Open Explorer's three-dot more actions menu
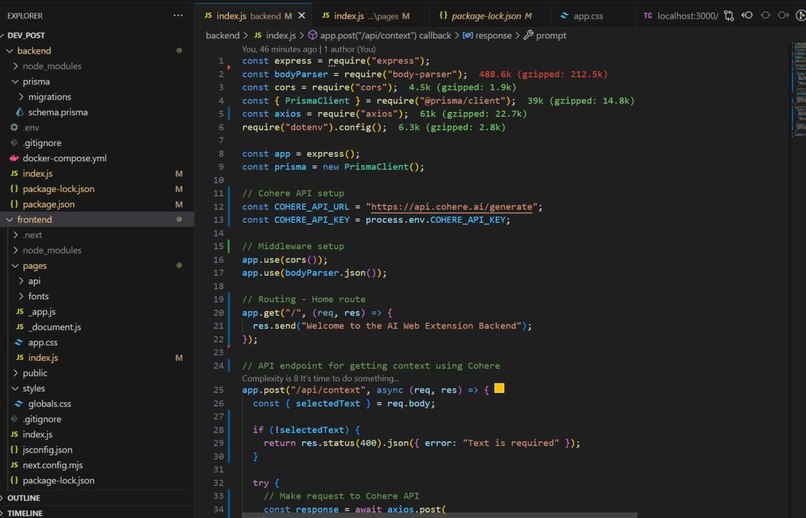Viewport: 806px width, 518px height. tap(178, 15)
